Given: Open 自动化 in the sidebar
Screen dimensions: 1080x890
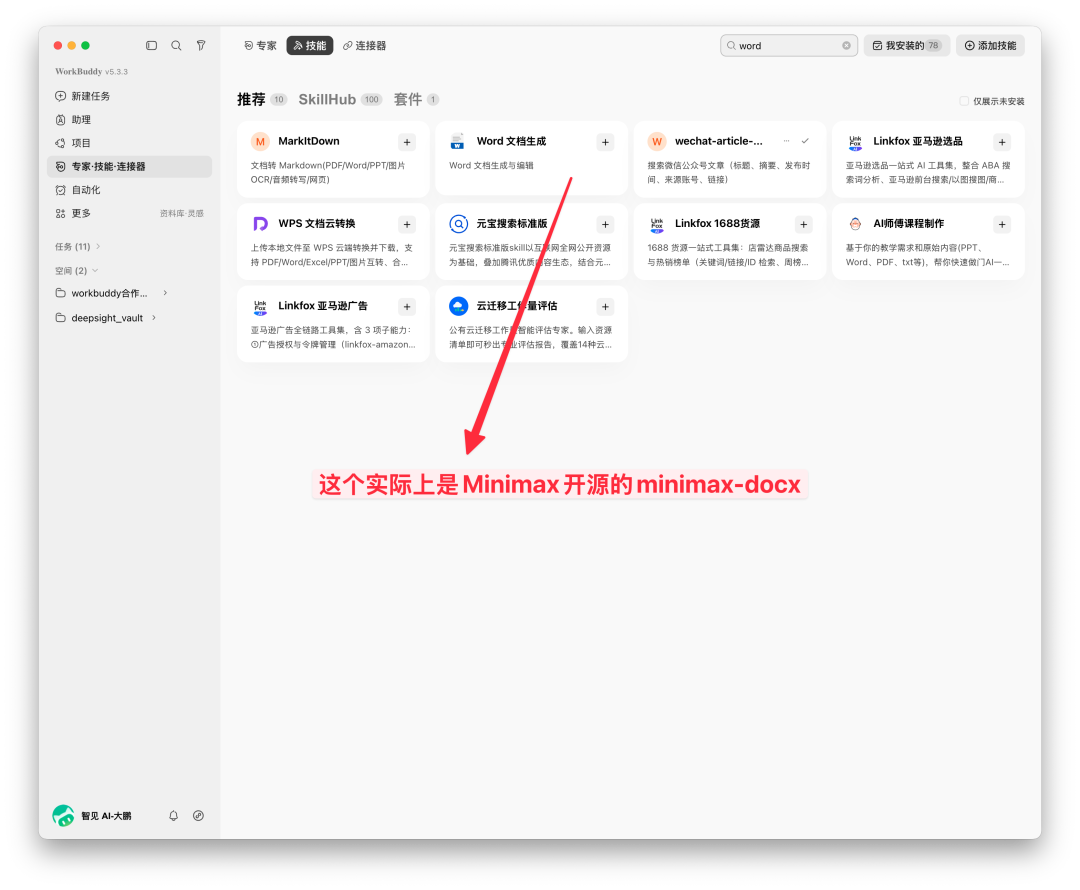Looking at the screenshot, I should pyautogui.click(x=129, y=190).
